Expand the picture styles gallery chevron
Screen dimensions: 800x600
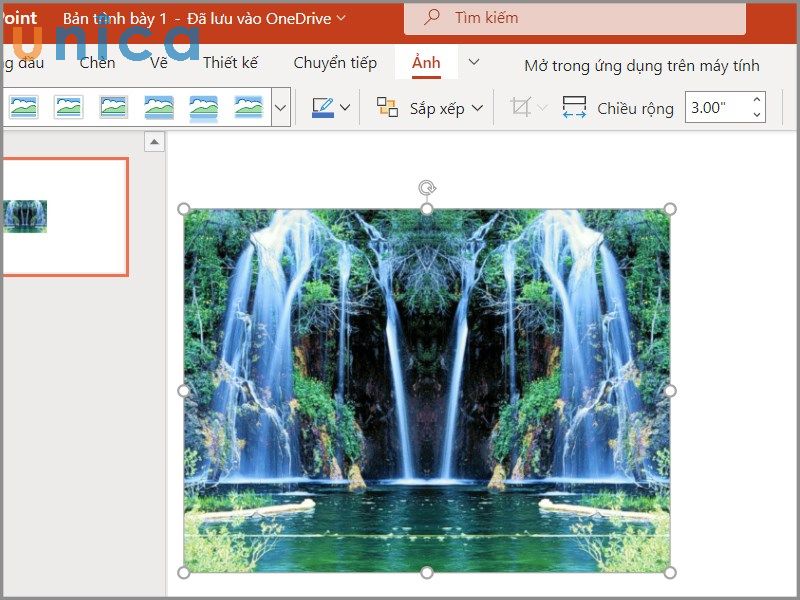point(279,107)
